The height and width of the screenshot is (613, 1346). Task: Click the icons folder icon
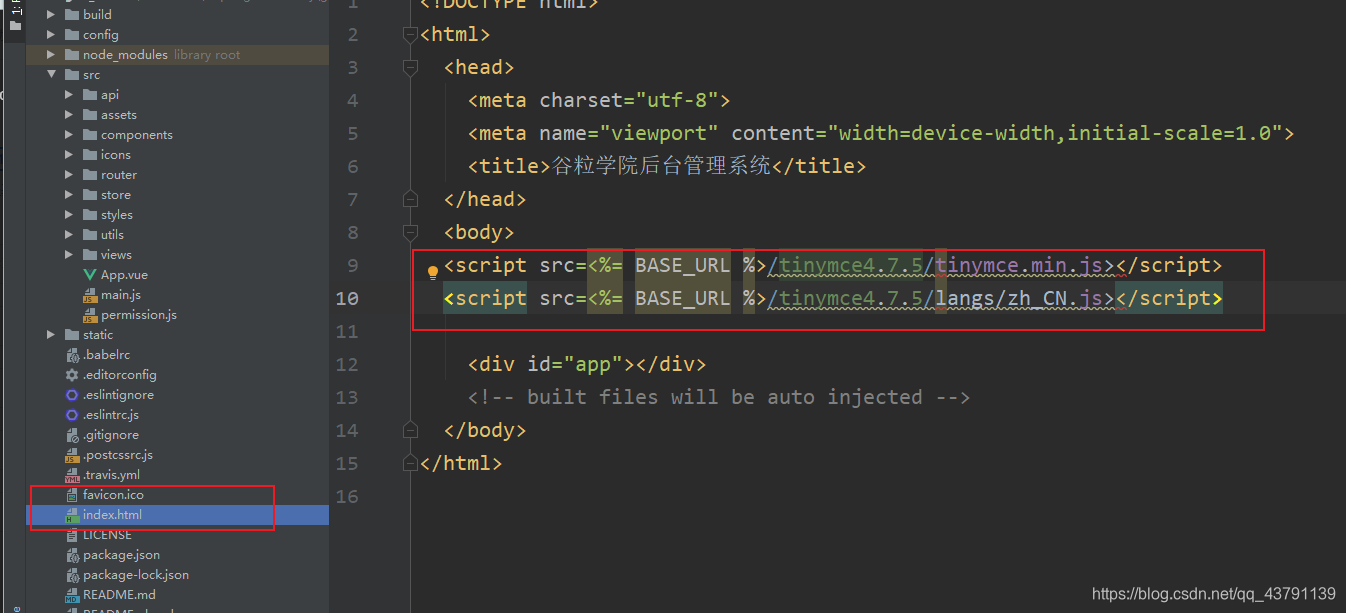coord(89,155)
